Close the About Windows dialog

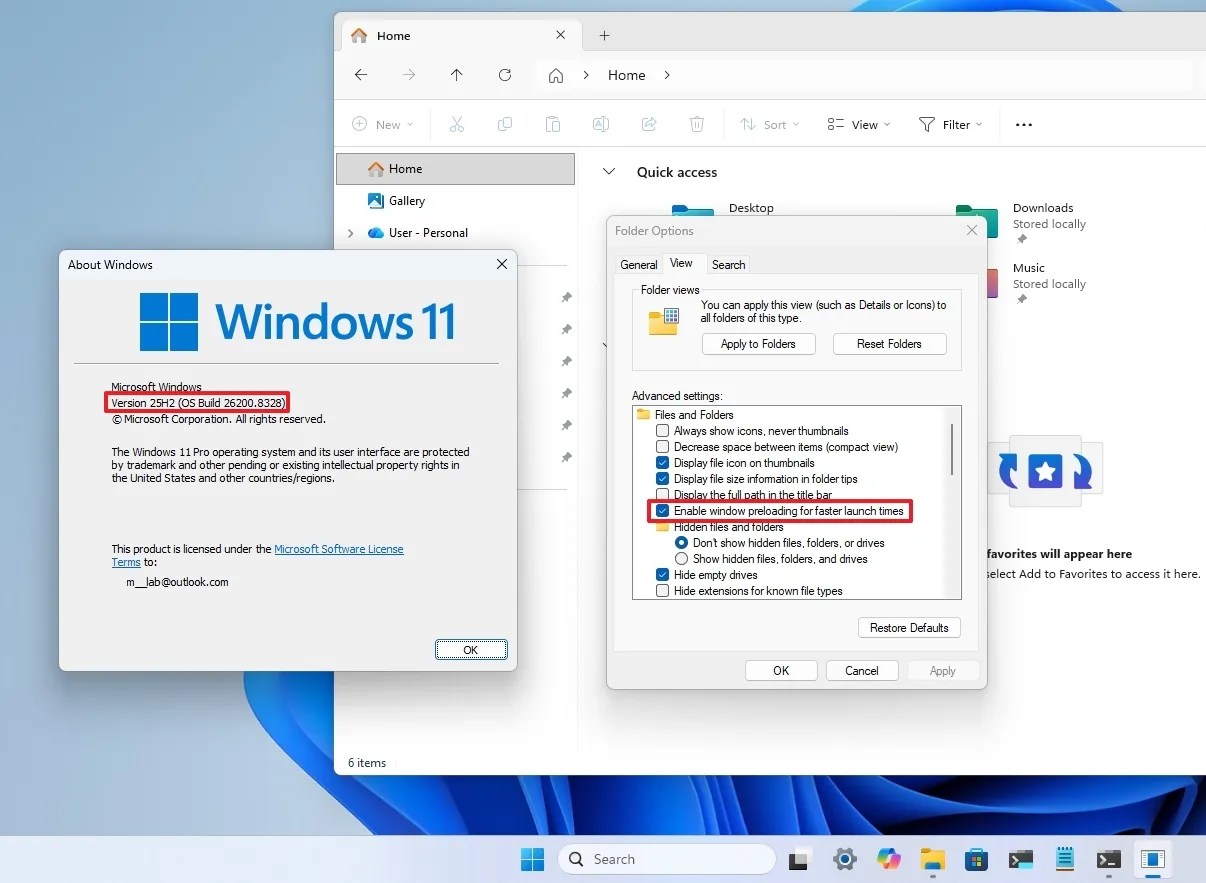[x=502, y=265]
